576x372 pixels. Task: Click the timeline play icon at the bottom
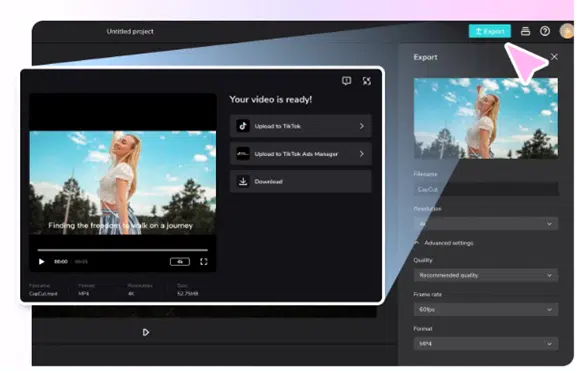[x=145, y=332]
